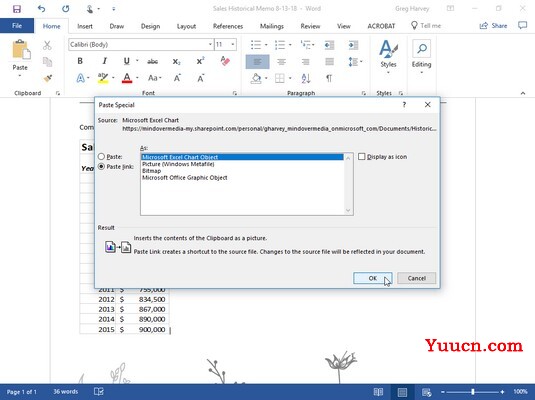Switch to the ACROBAT tab
This screenshot has height=400, width=535.
pyautogui.click(x=381, y=26)
